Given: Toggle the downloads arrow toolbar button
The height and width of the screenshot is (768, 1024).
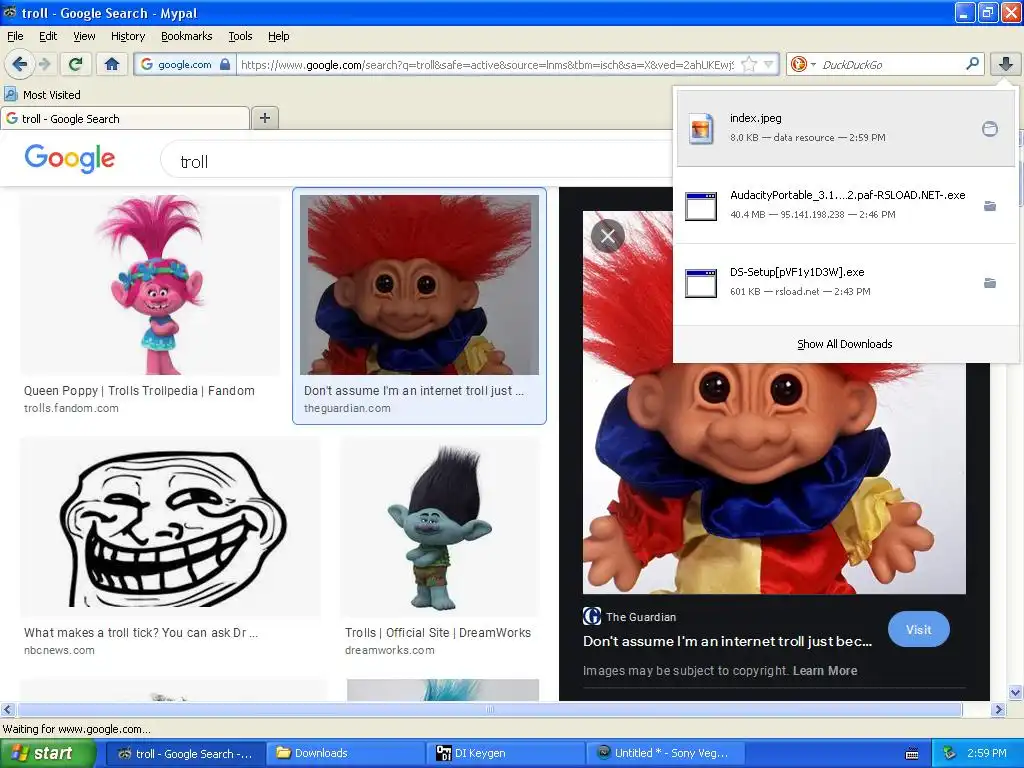Looking at the screenshot, I should [1006, 64].
